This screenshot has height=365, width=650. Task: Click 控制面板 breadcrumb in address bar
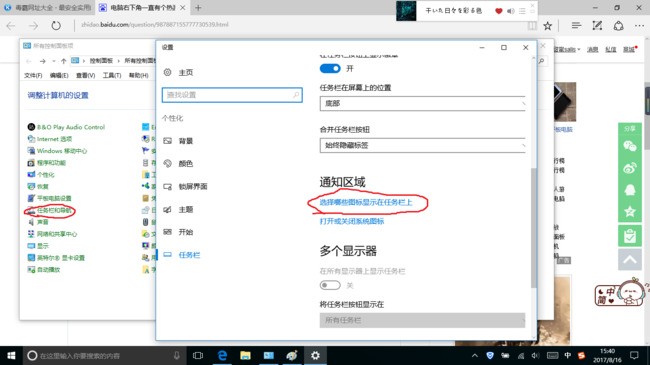point(101,61)
